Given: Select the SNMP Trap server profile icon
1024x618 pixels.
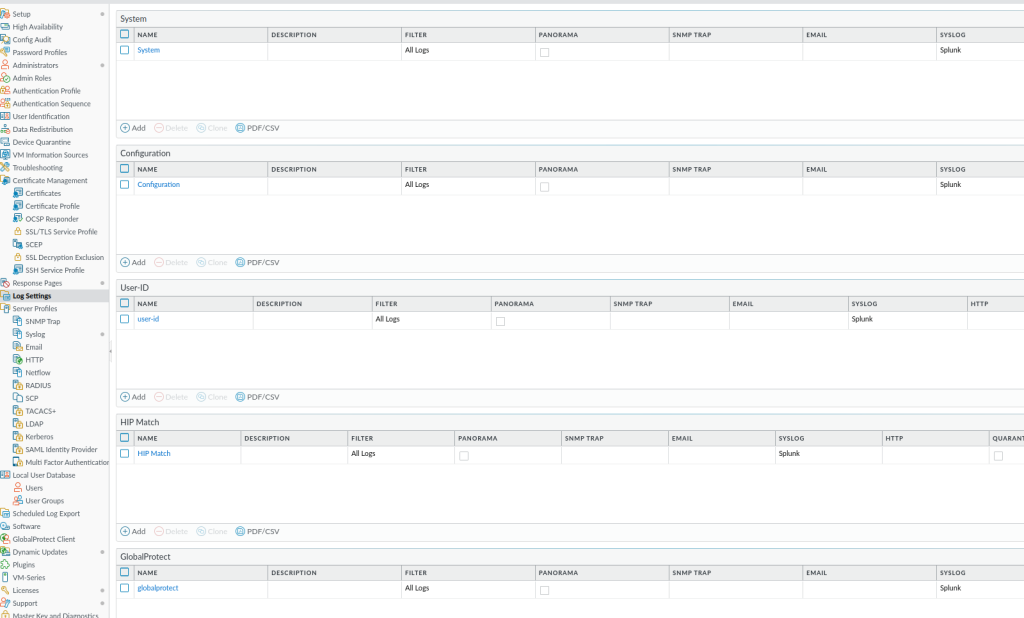Looking at the screenshot, I should (18, 321).
